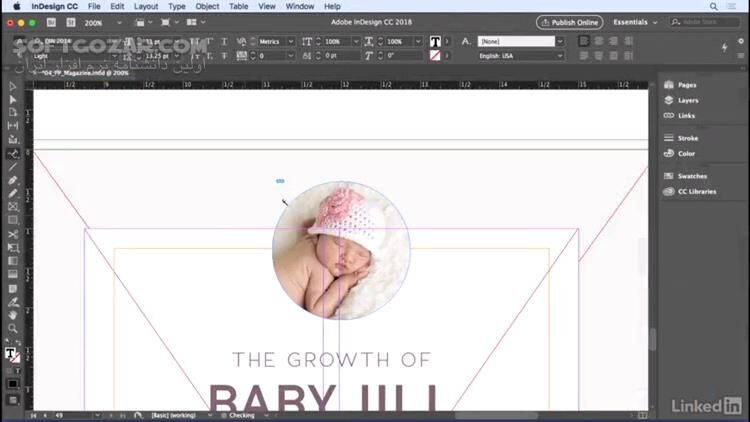Choose the Scissors tool

[13, 234]
